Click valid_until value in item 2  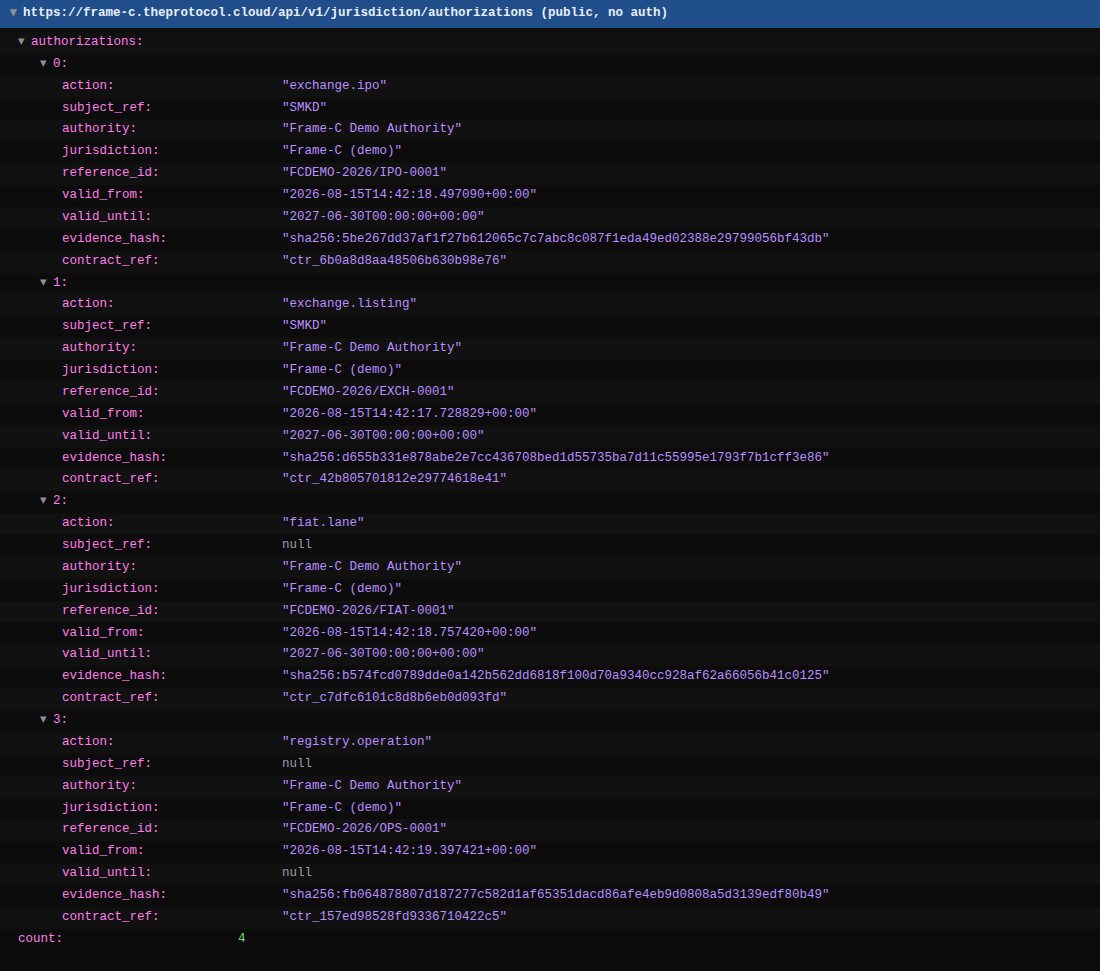(383, 652)
